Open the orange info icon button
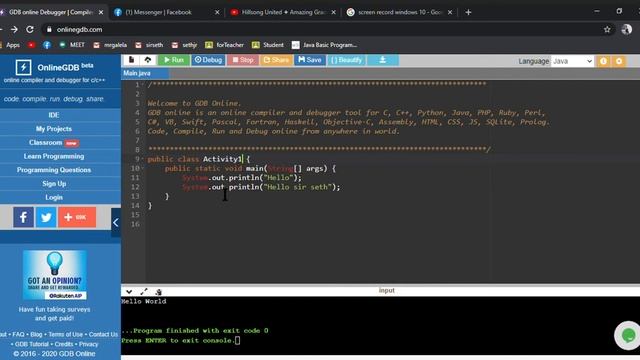Viewport: 640px width, 360px height. (603, 61)
